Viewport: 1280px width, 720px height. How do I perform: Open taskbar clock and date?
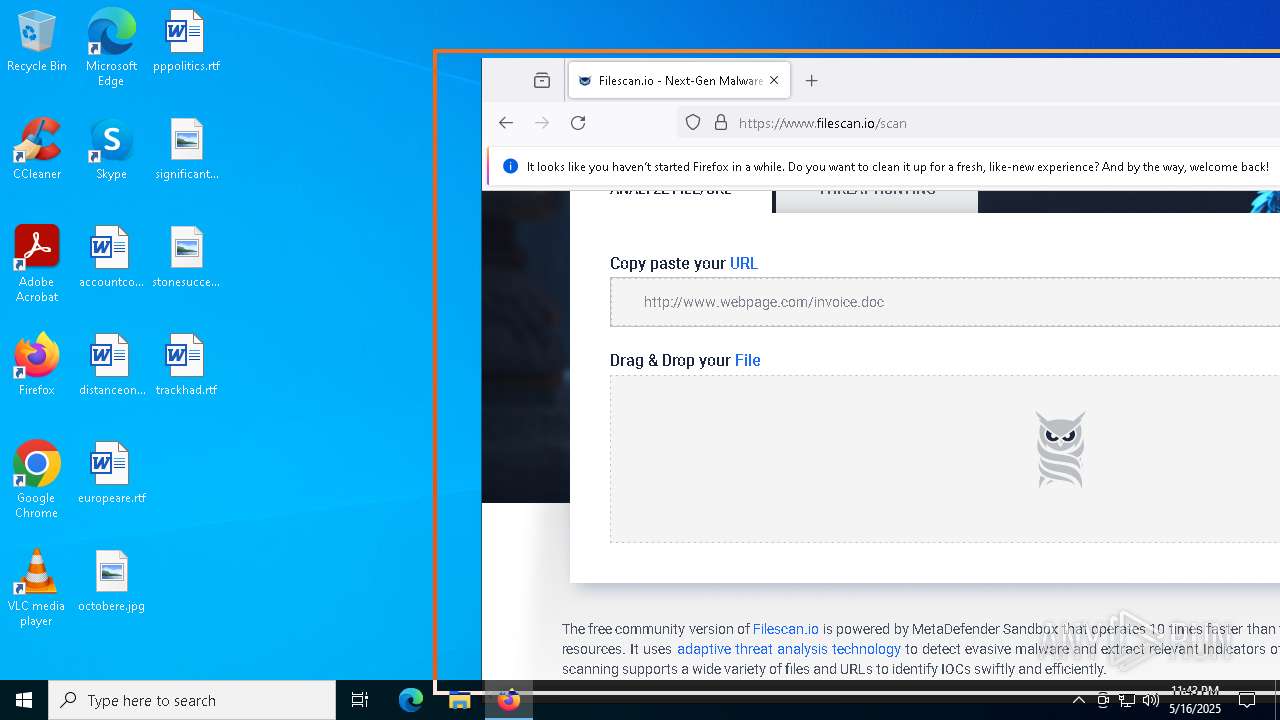coord(1195,700)
